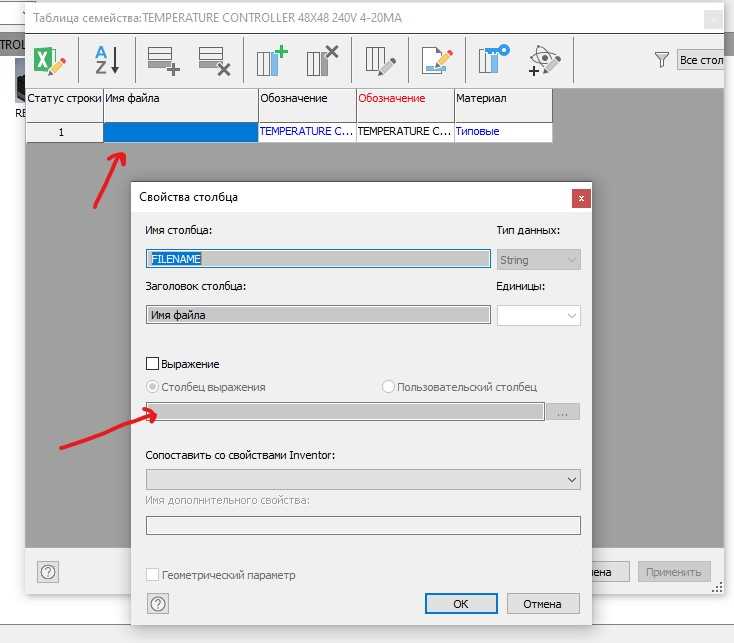Click the Заголовок столбца input field
734x643 pixels.
tap(318, 315)
